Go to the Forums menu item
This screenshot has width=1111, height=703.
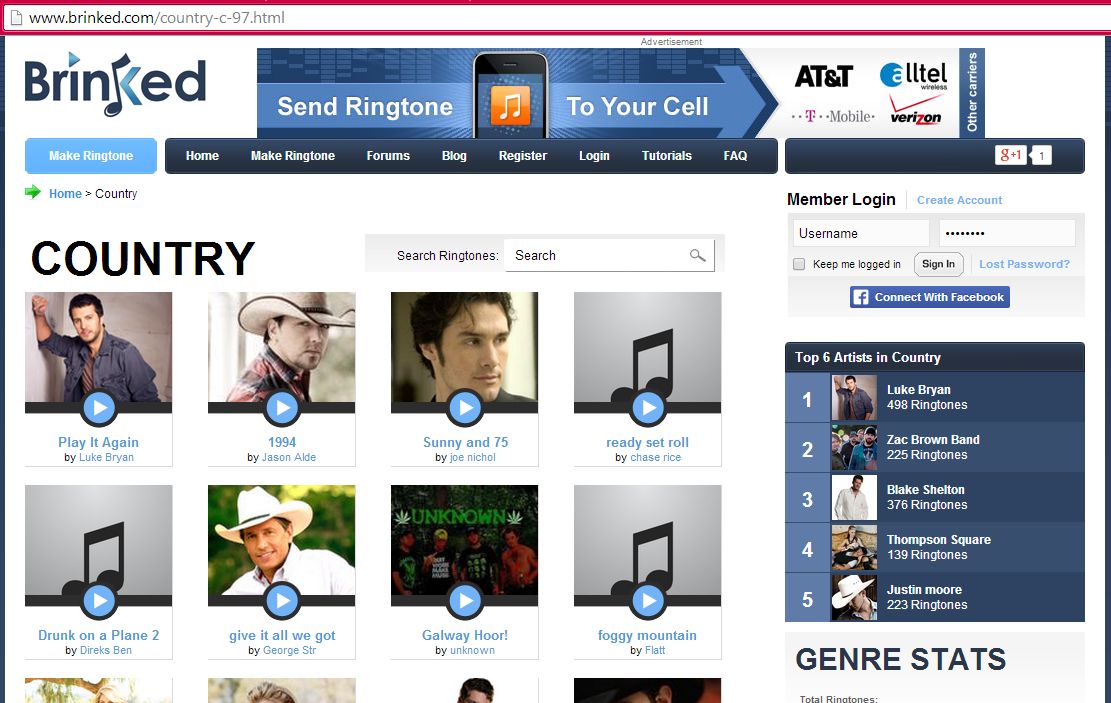coord(388,156)
